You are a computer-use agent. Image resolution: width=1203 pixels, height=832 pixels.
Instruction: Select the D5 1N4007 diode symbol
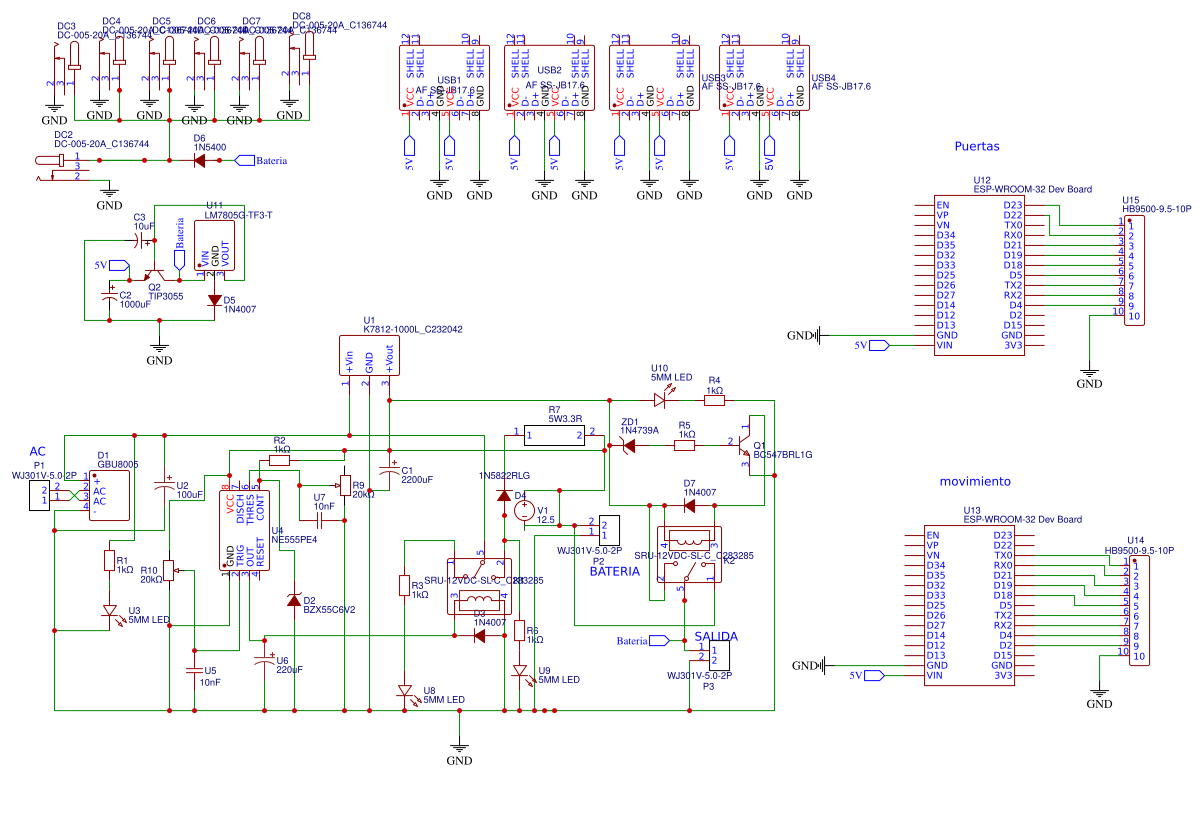[x=214, y=298]
